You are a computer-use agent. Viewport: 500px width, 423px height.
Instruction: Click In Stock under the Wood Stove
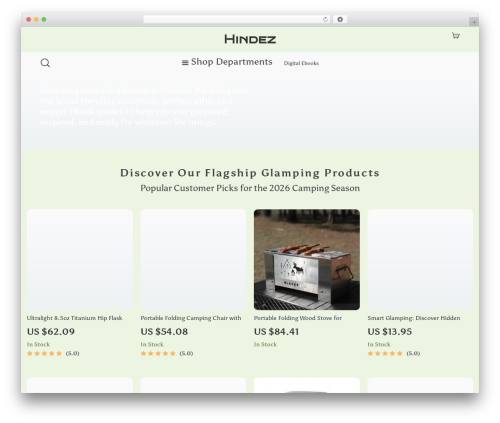(x=265, y=344)
